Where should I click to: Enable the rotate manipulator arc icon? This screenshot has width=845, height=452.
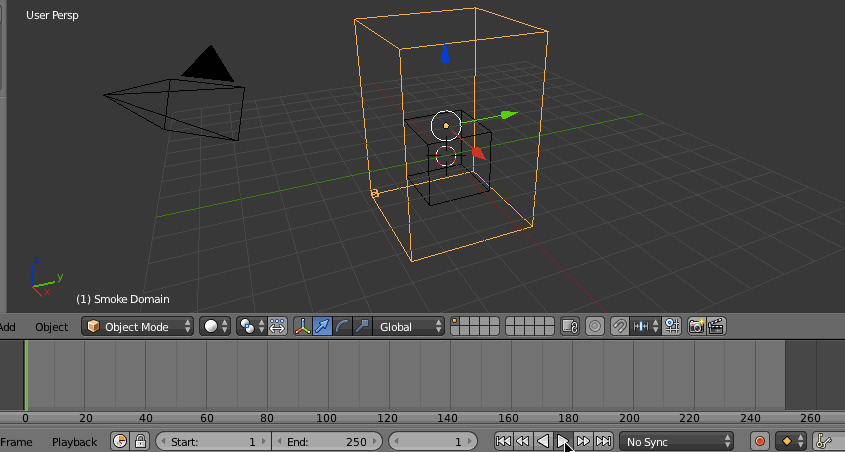tap(342, 326)
